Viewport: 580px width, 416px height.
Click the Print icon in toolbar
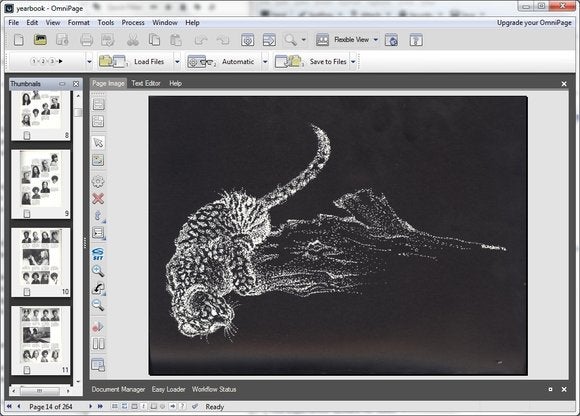(86, 40)
